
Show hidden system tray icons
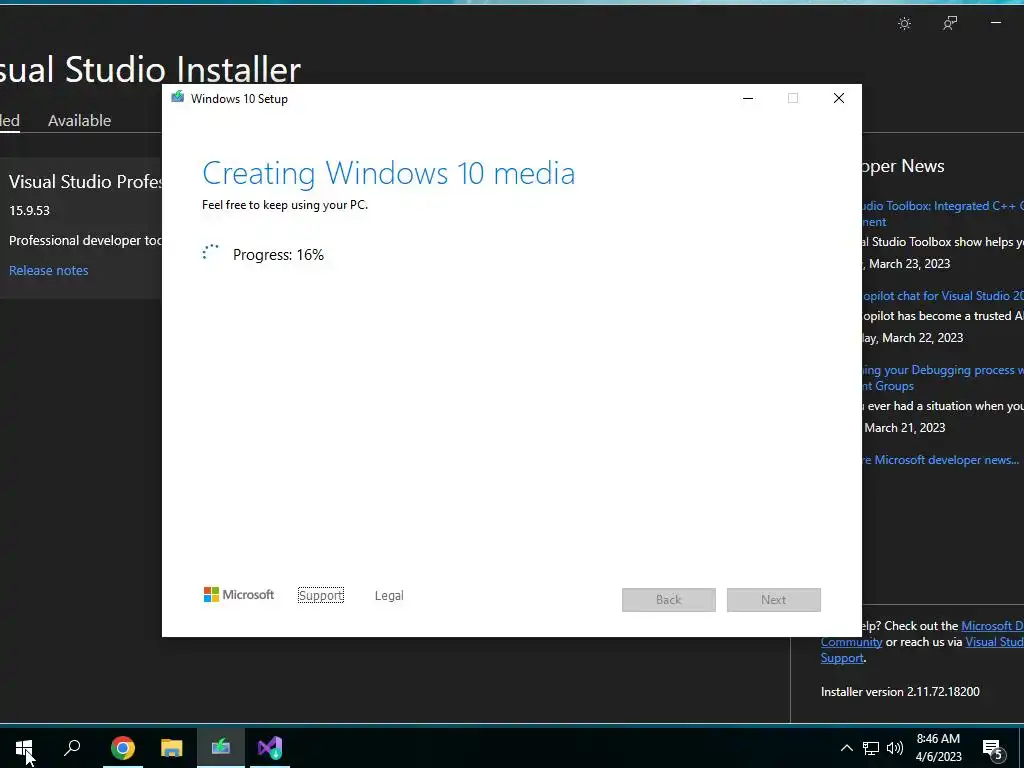pyautogui.click(x=846, y=748)
